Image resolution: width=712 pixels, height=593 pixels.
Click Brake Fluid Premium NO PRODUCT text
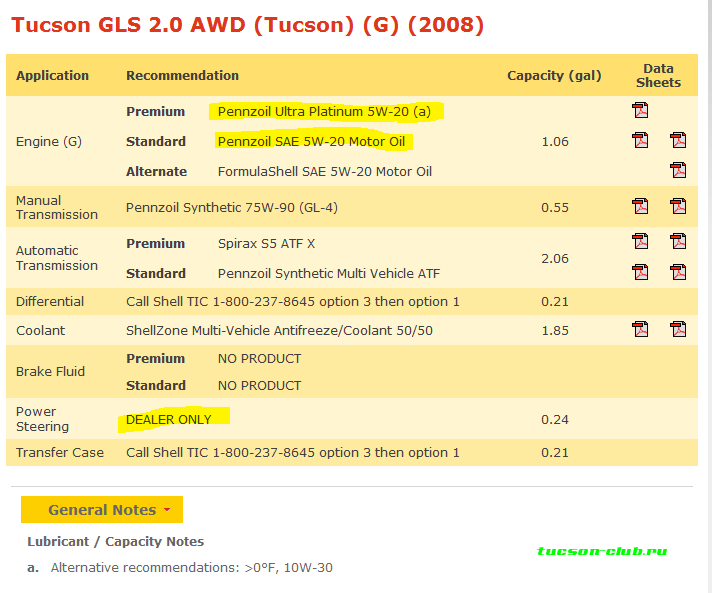(259, 359)
